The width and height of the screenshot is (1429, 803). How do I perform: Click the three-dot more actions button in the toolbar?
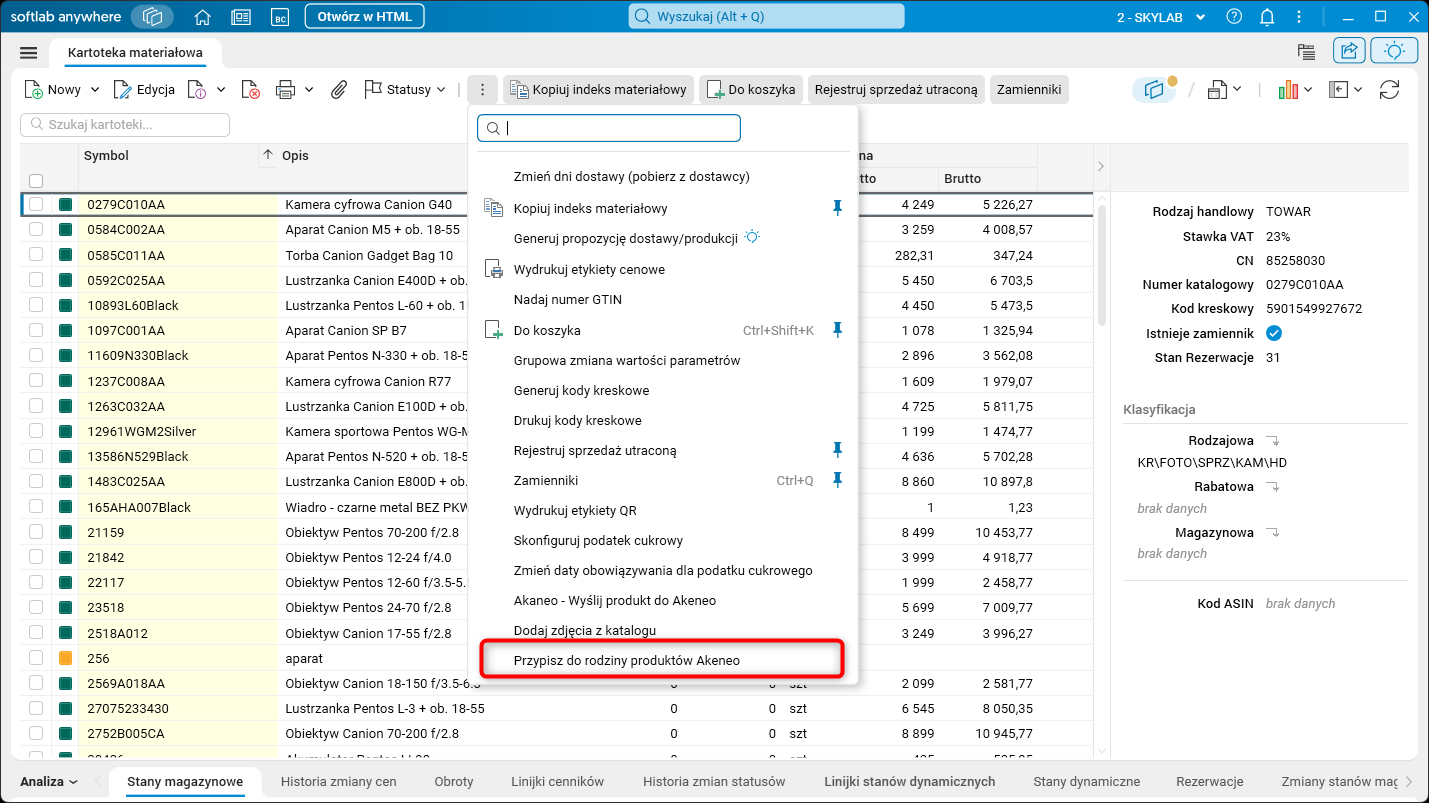[x=482, y=90]
